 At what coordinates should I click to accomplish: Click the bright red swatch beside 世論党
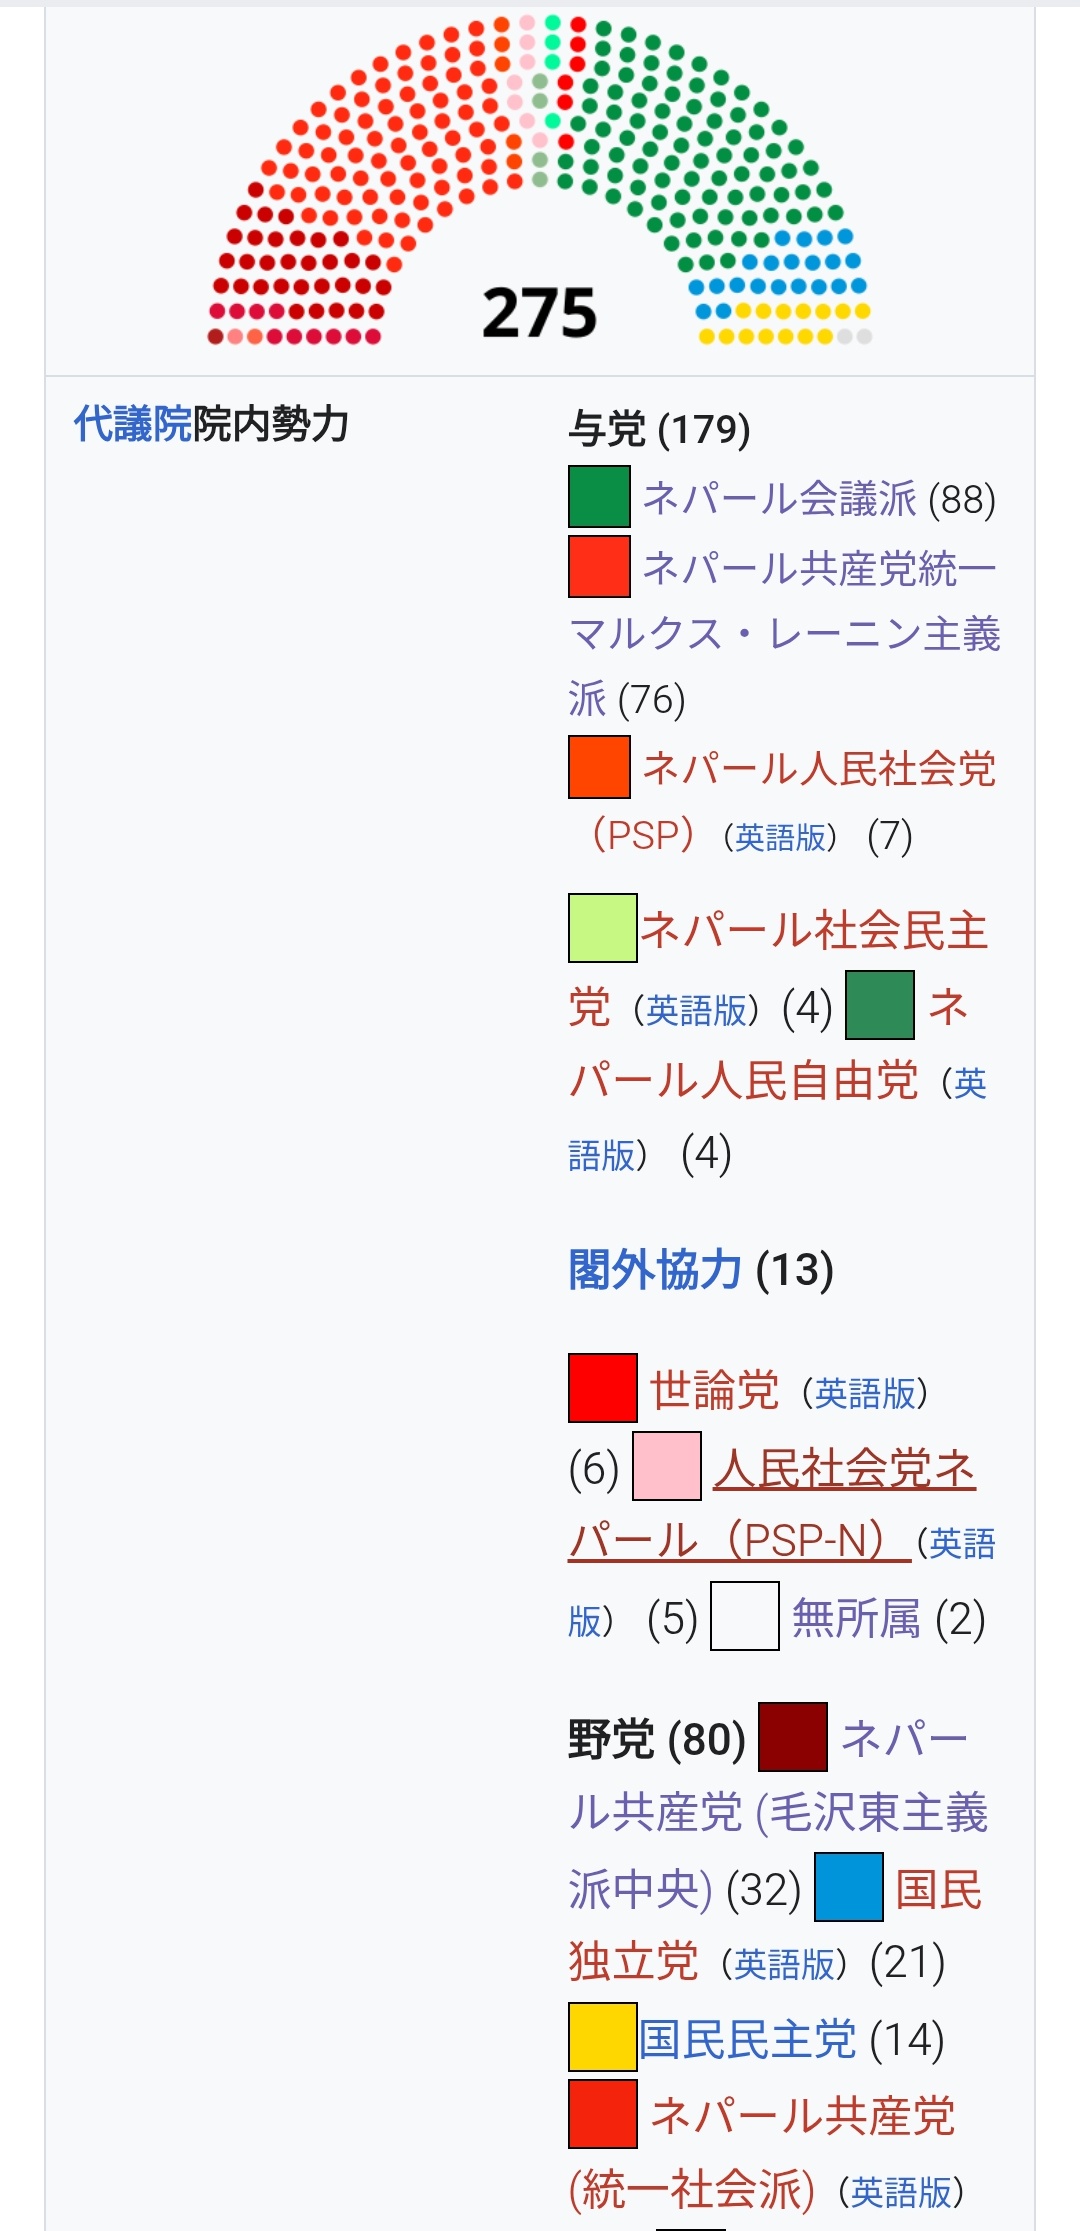point(602,1388)
